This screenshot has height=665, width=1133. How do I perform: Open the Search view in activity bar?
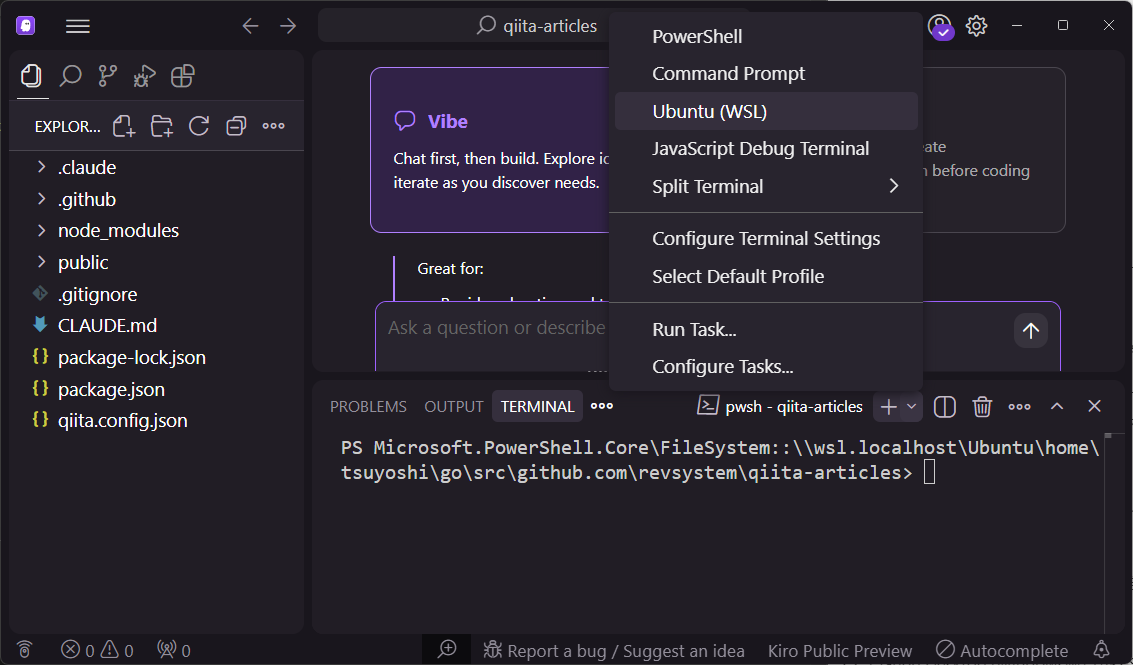click(70, 76)
